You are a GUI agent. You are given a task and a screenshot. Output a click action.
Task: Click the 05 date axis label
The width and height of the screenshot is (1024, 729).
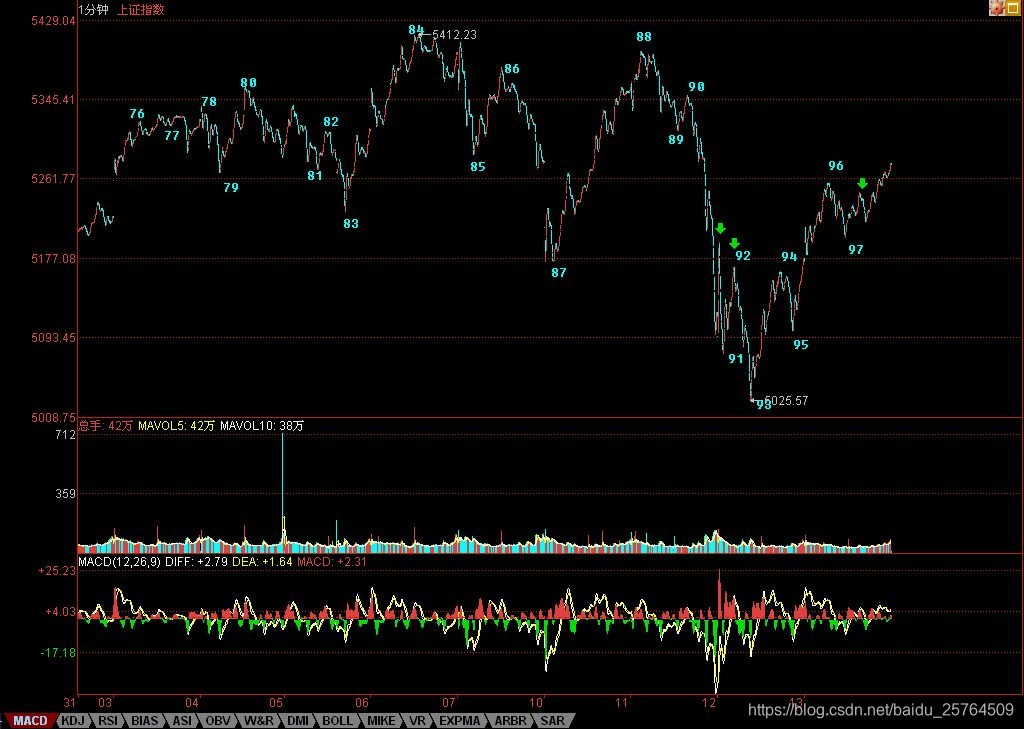[x=276, y=703]
